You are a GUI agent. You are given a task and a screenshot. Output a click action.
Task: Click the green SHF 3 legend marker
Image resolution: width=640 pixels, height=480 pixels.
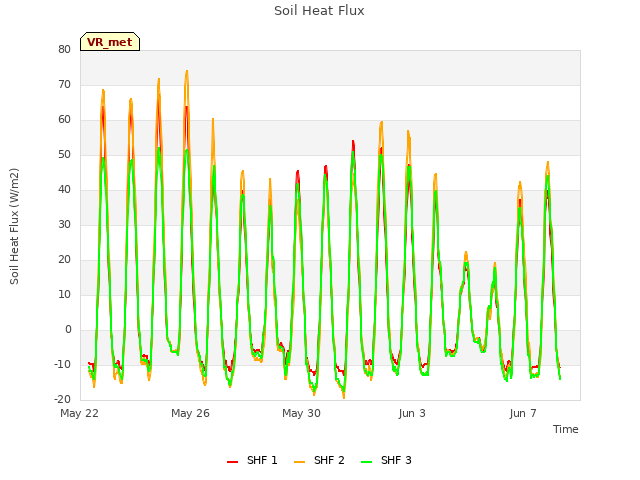tap(367, 462)
